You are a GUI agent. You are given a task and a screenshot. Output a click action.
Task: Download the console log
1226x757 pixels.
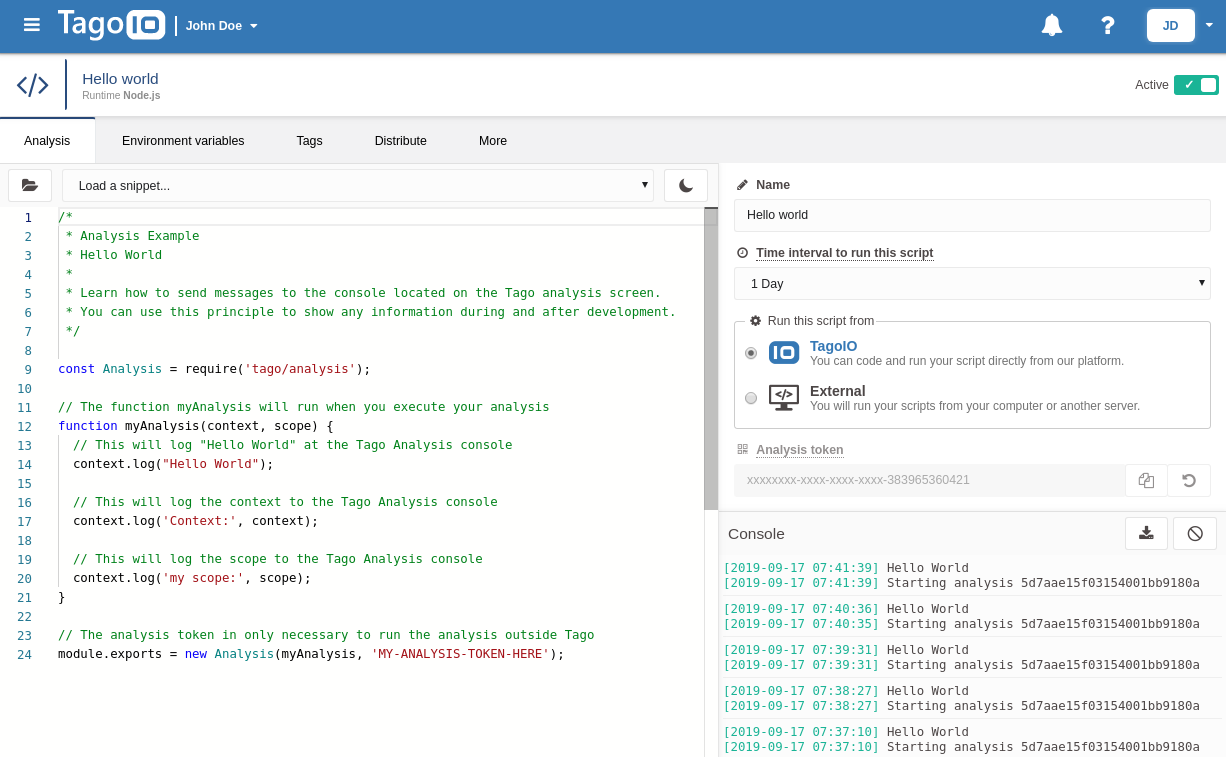1146,533
